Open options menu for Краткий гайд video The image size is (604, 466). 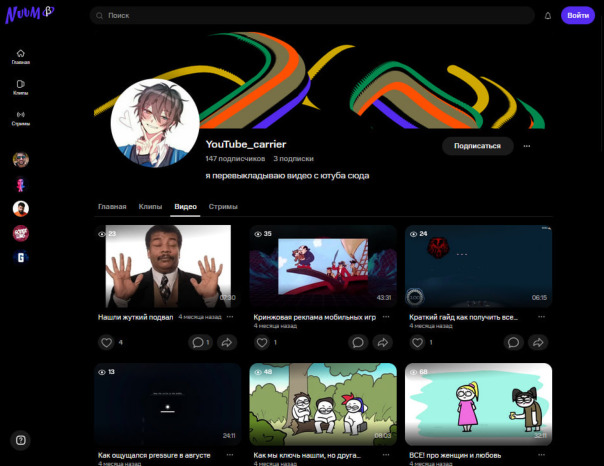[541, 317]
